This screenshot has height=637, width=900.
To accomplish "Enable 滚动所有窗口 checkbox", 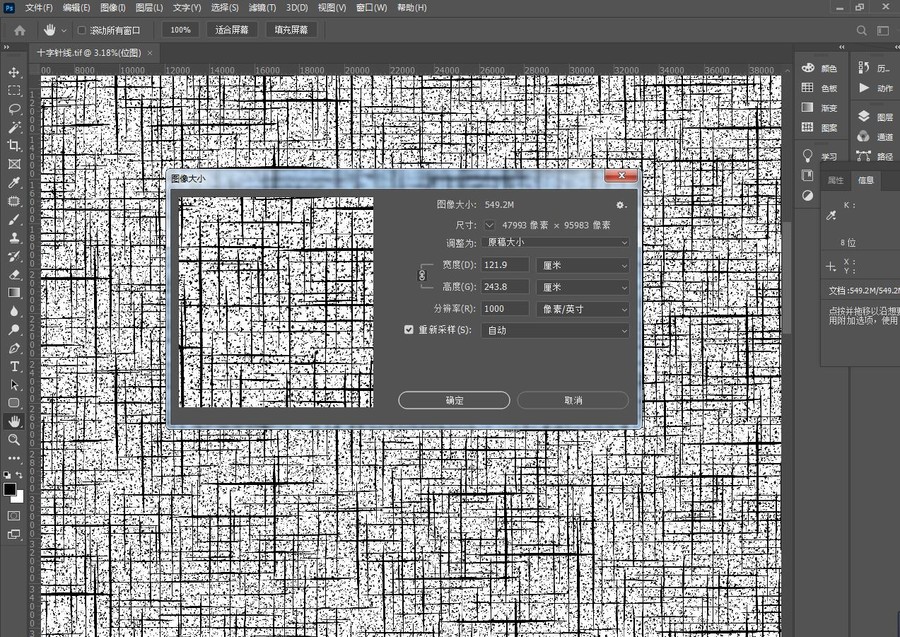I will (82, 30).
